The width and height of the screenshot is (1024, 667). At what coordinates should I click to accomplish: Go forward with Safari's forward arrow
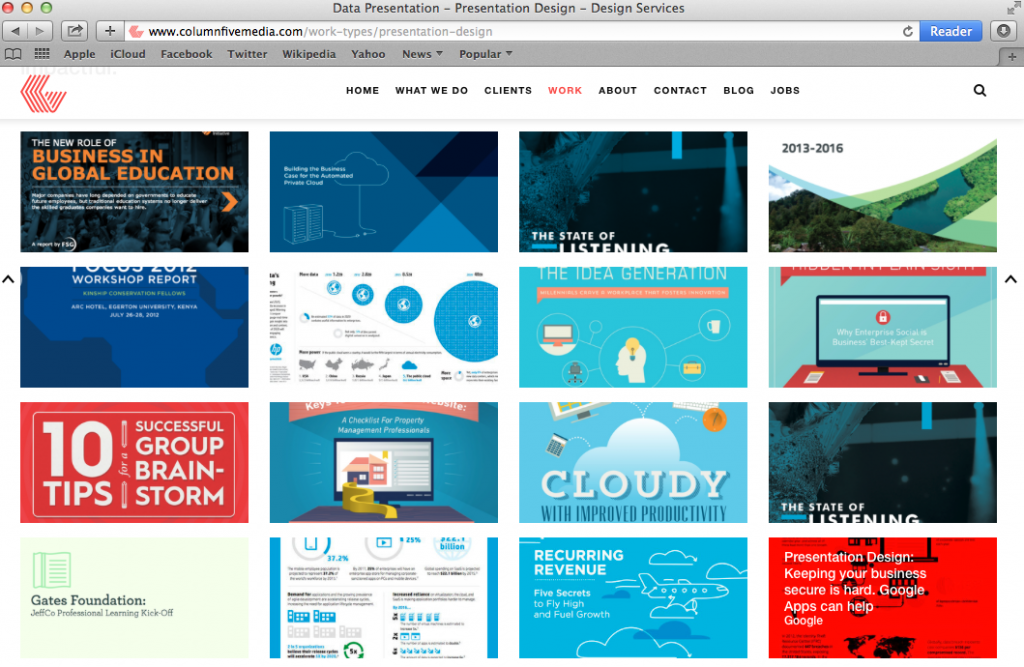click(x=40, y=31)
